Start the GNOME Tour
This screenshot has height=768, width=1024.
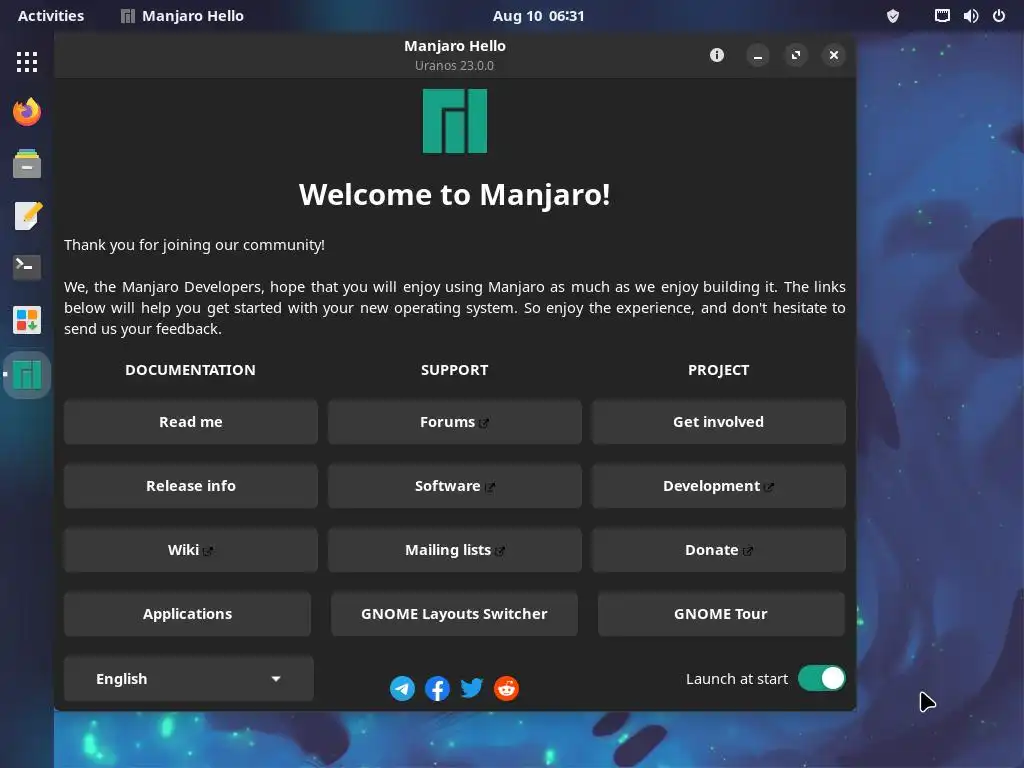(721, 614)
